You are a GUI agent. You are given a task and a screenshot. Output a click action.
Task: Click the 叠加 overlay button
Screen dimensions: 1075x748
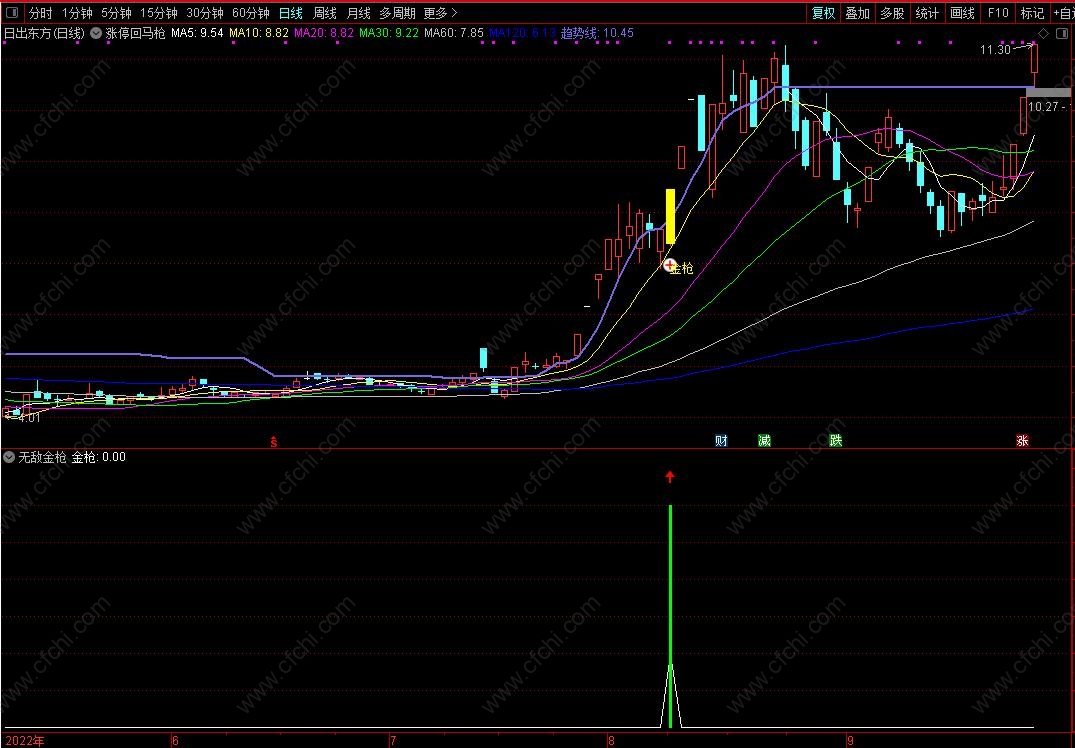857,13
